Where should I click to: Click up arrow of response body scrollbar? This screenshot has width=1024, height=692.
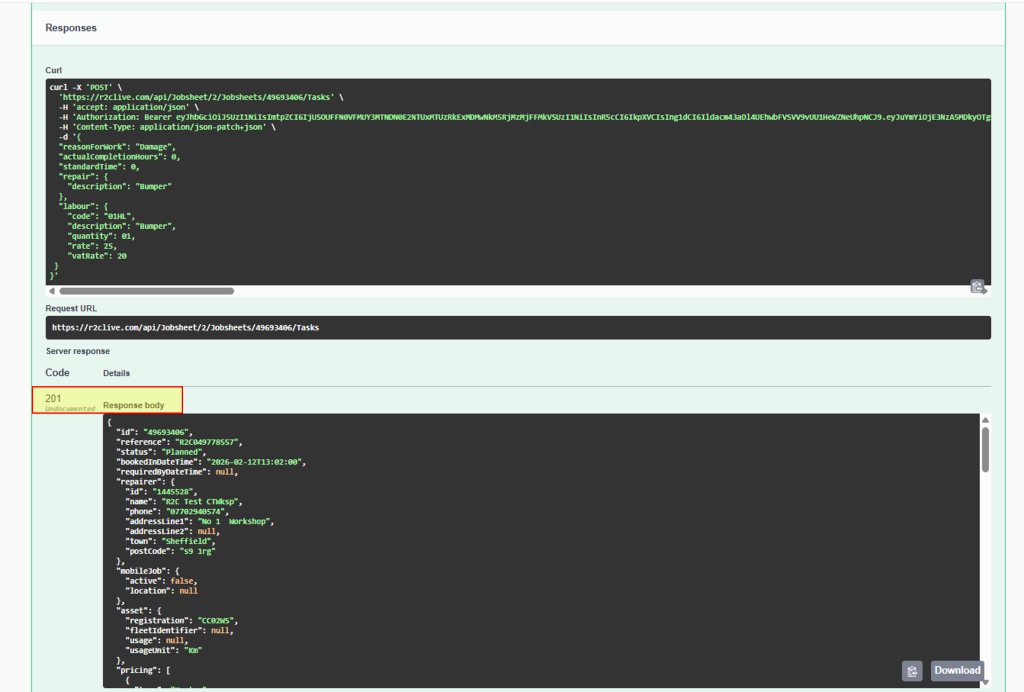[986, 420]
